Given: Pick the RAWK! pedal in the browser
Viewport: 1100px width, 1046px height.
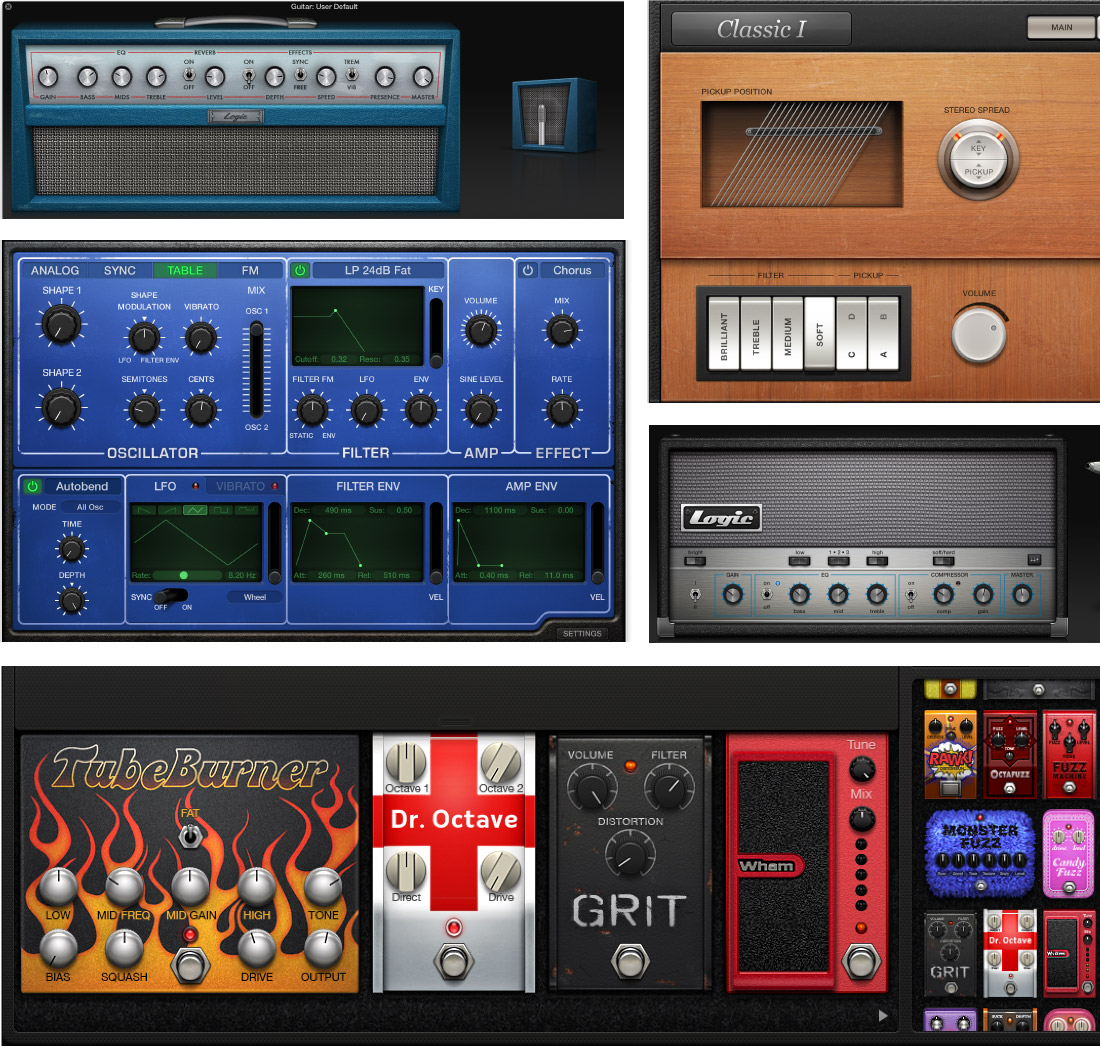Looking at the screenshot, I should coord(950,755).
